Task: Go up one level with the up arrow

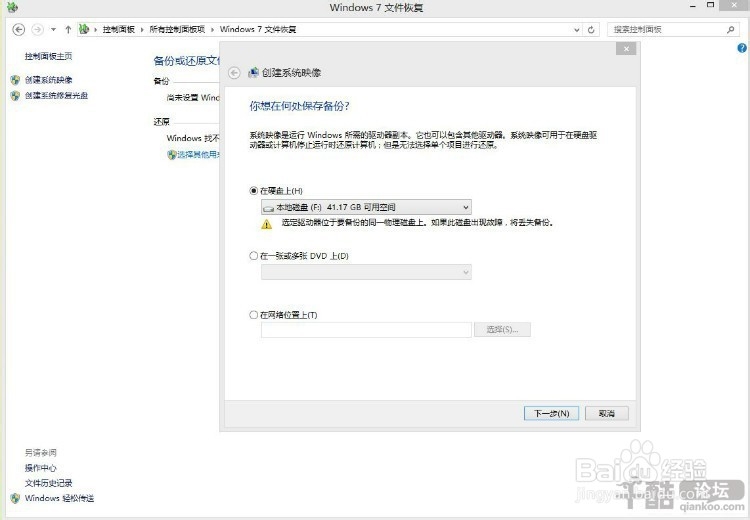Action: [x=68, y=30]
